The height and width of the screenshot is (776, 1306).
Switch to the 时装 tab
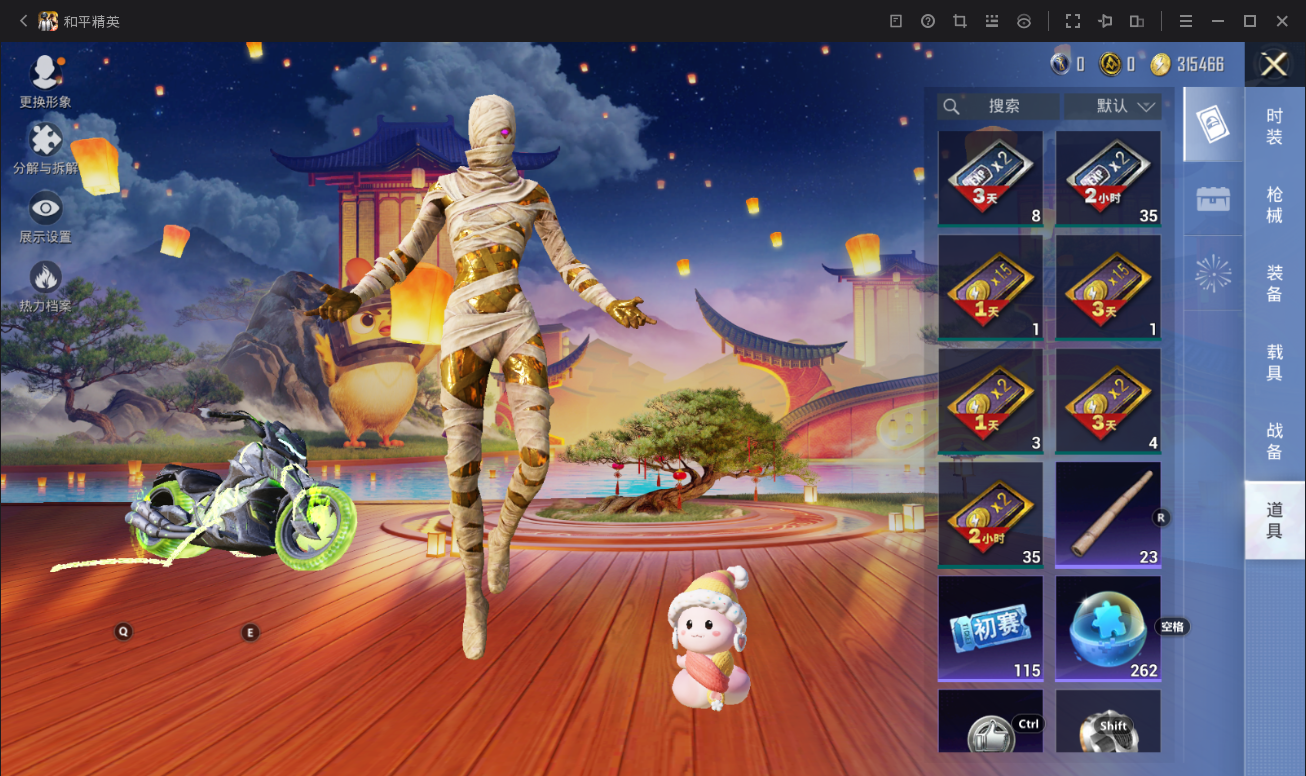(1274, 127)
